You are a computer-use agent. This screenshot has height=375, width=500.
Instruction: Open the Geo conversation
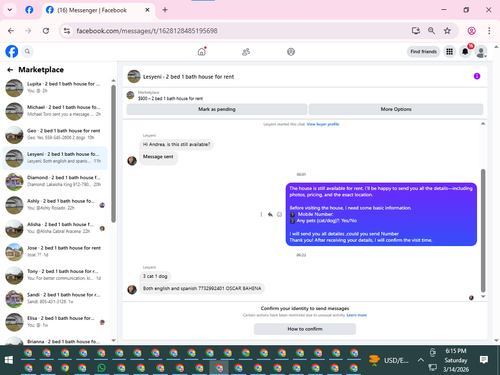[x=55, y=134]
